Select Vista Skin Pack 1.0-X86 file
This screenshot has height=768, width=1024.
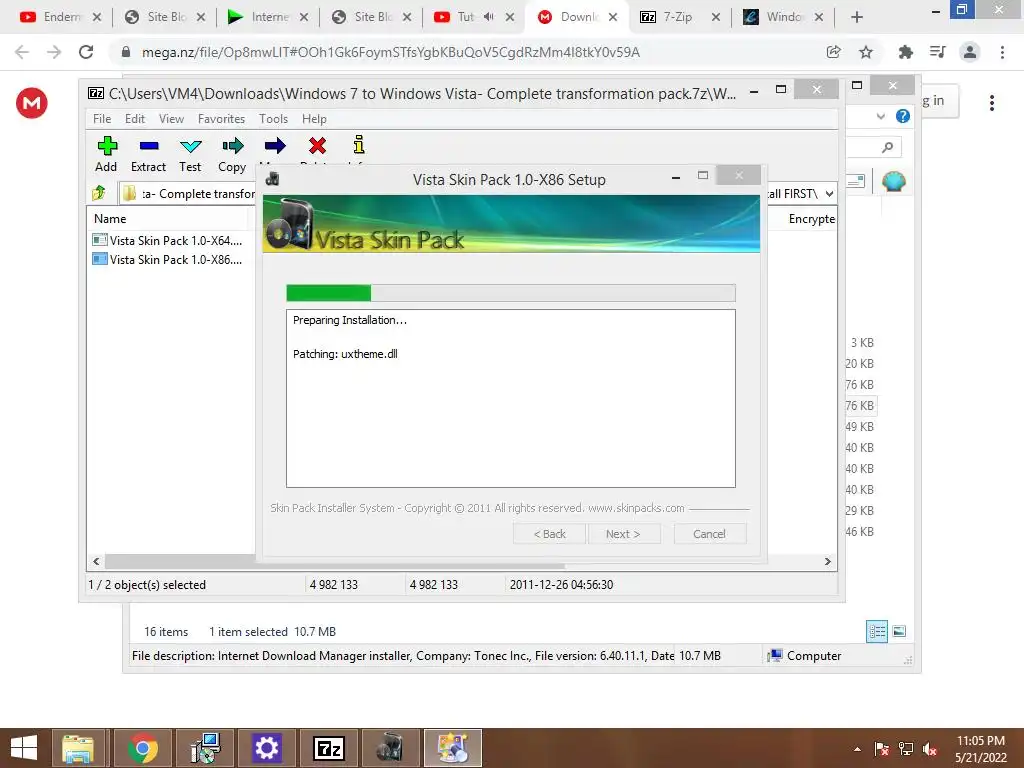coord(168,259)
